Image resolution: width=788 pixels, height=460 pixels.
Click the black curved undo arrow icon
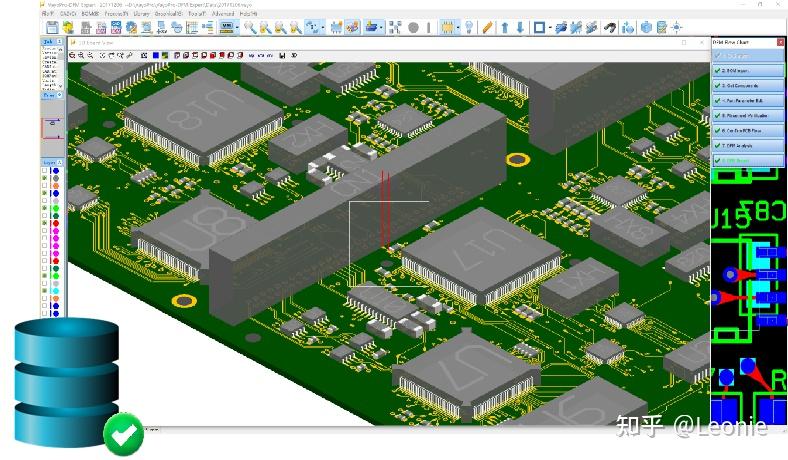610,27
